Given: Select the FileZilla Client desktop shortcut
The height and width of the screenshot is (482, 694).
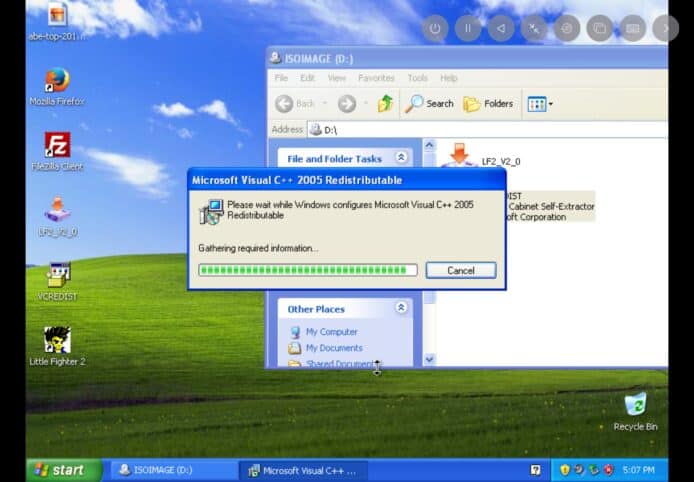Looking at the screenshot, I should [57, 146].
